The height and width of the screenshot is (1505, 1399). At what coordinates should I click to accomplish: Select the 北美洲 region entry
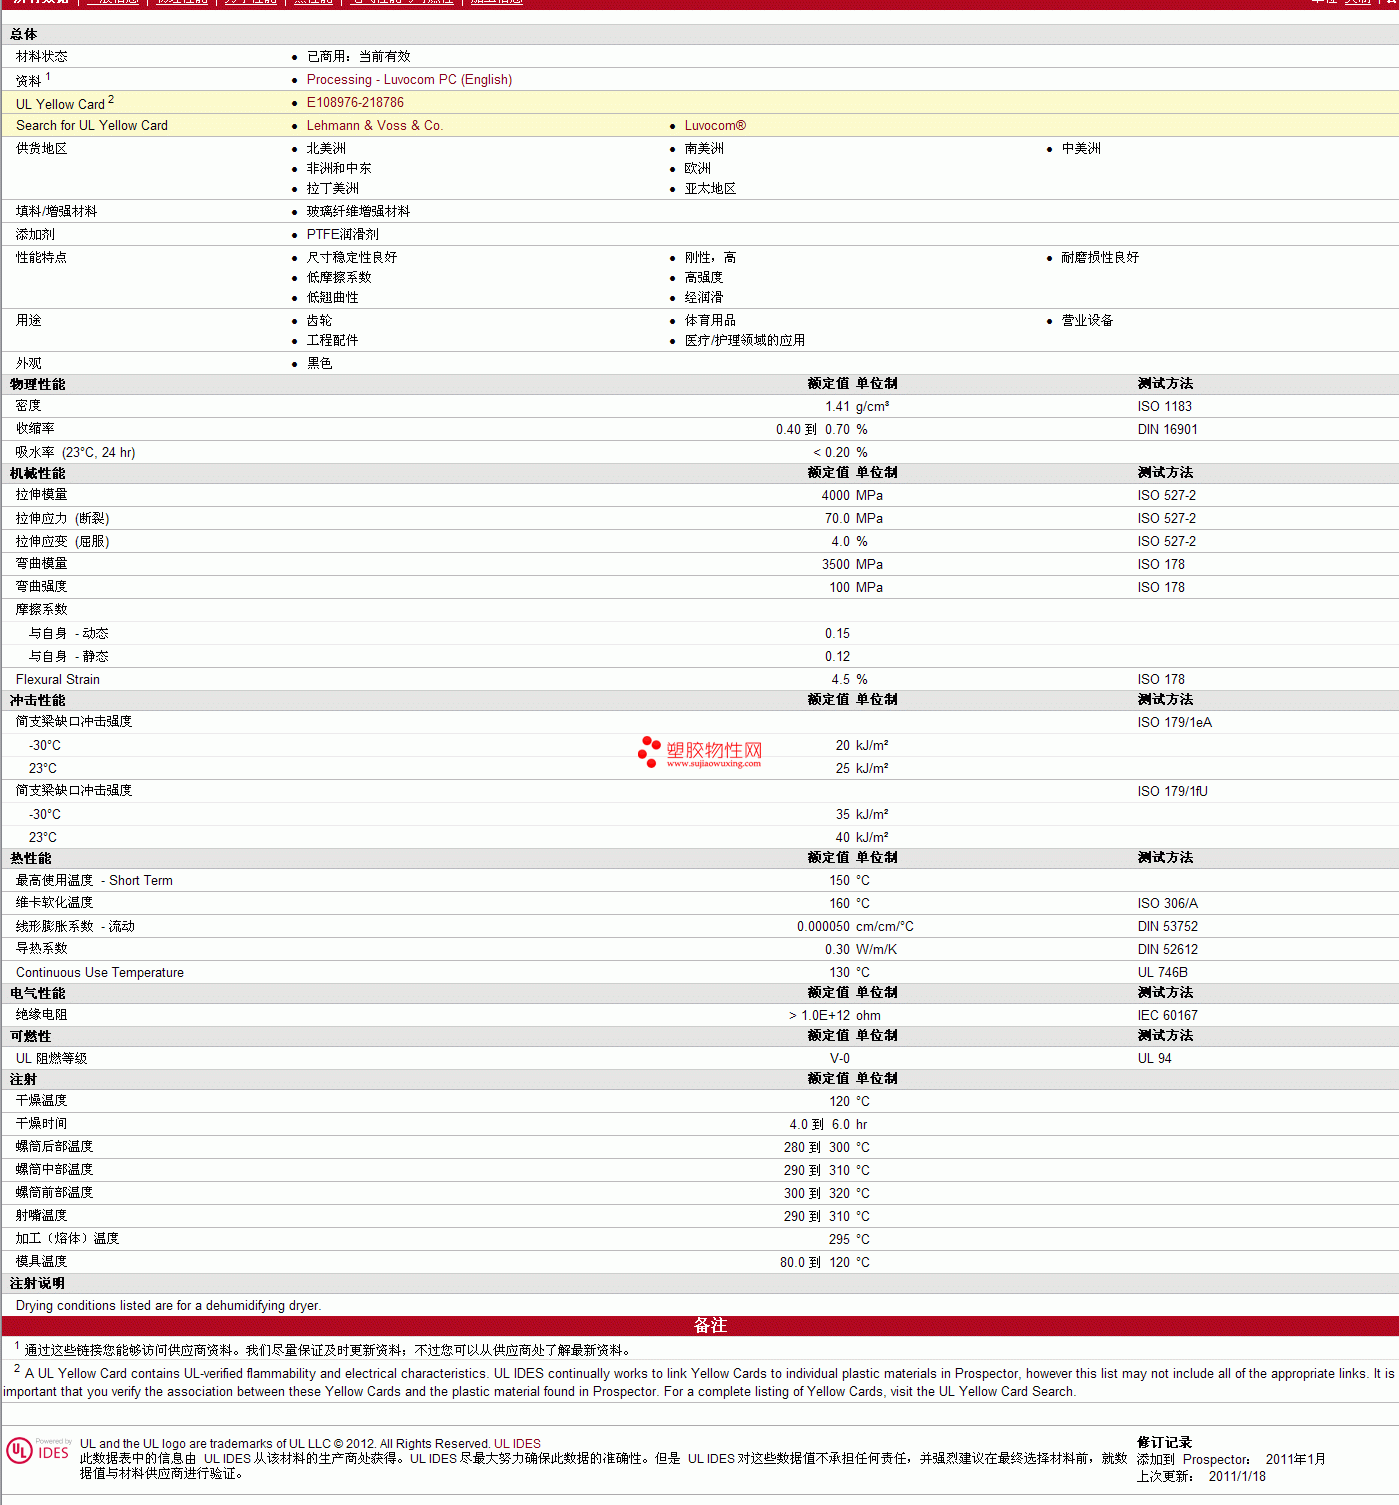326,149
